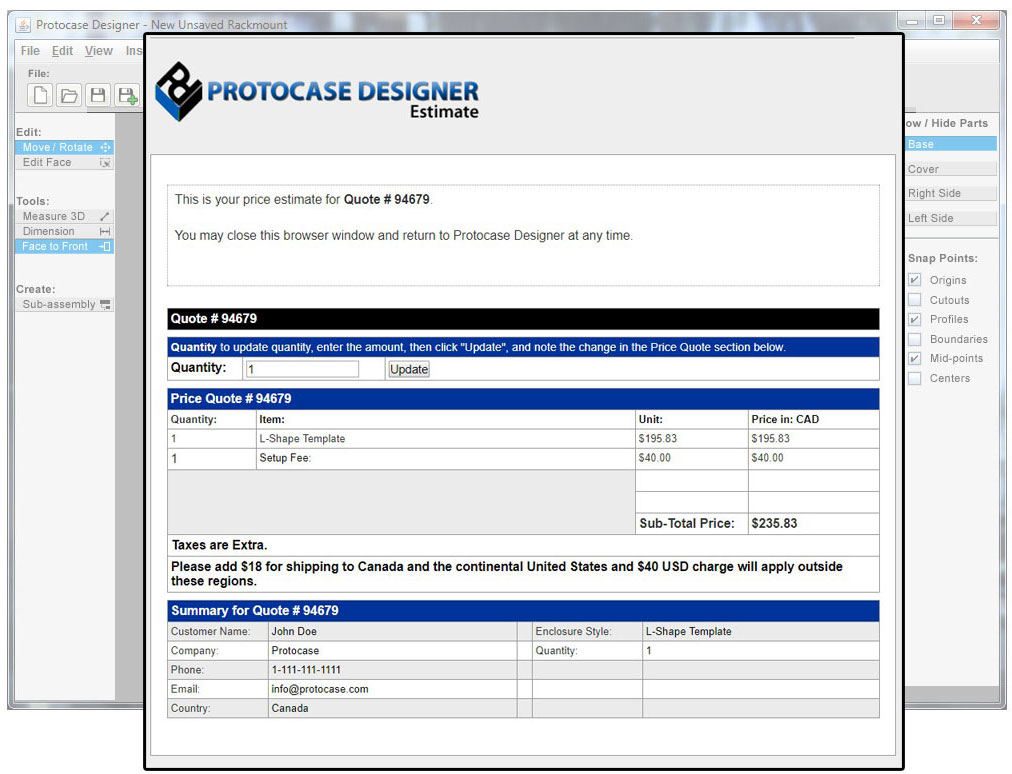Click the Update quantity button
The height and width of the screenshot is (774, 1012).
409,369
